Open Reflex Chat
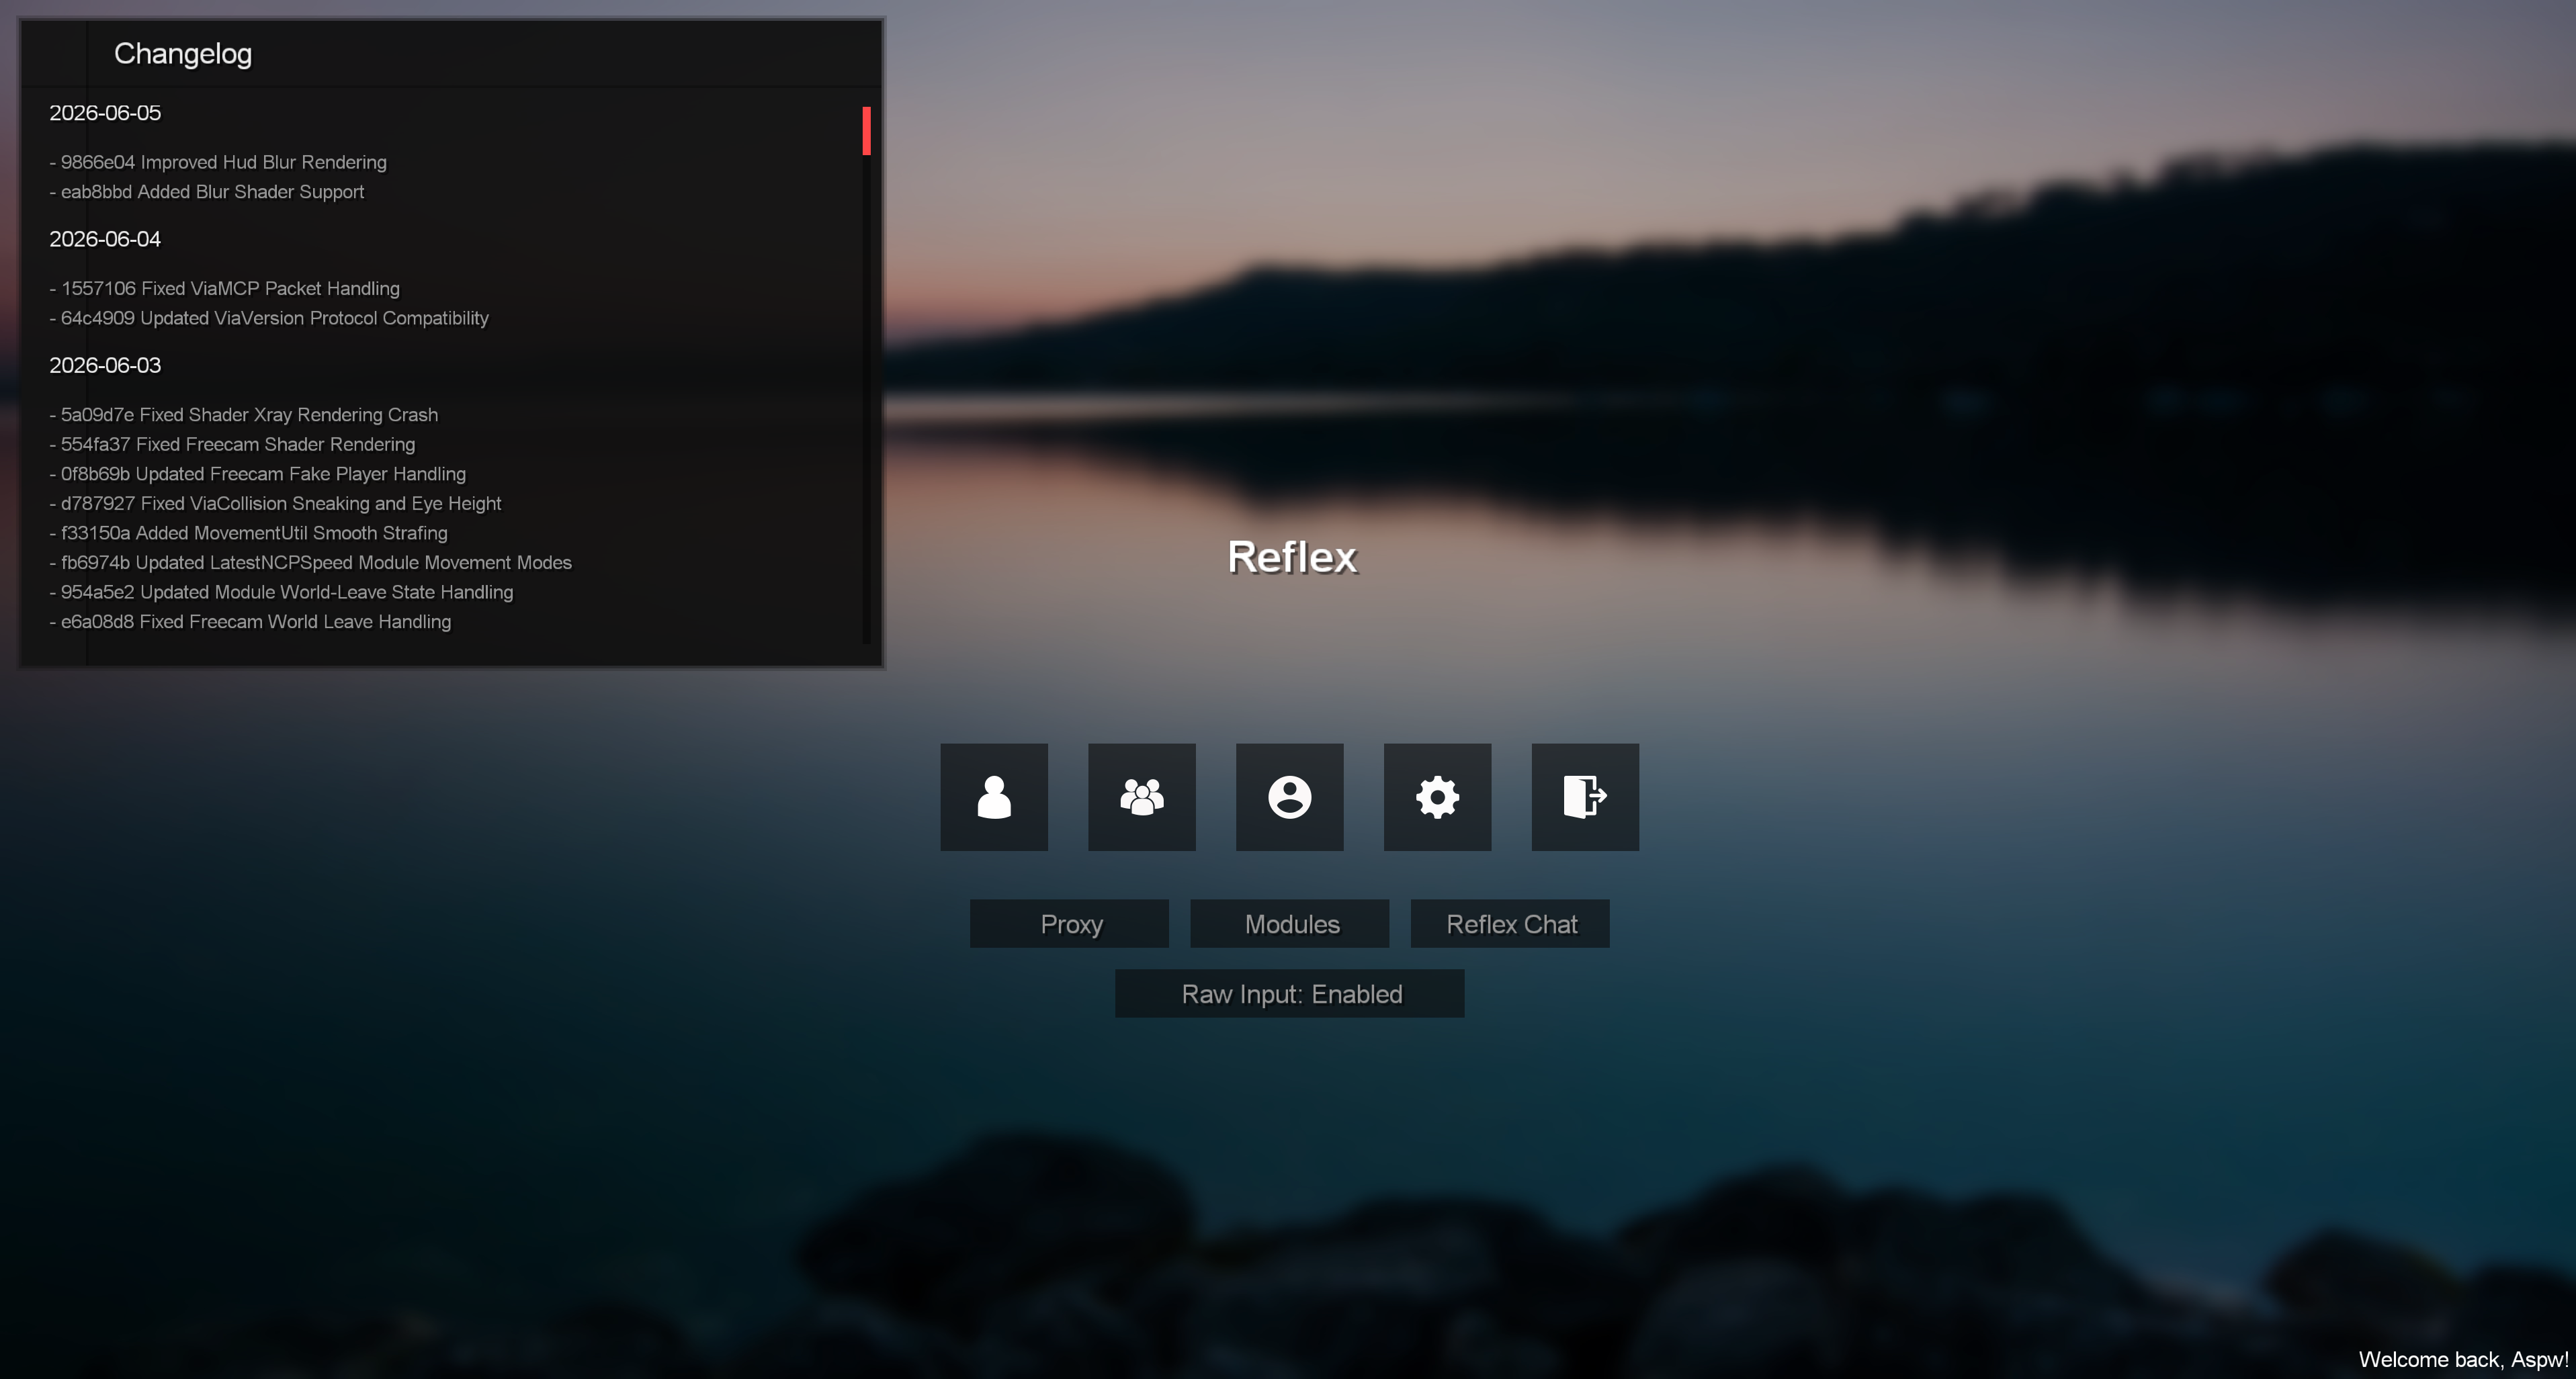The image size is (2576, 1379). (x=1510, y=923)
